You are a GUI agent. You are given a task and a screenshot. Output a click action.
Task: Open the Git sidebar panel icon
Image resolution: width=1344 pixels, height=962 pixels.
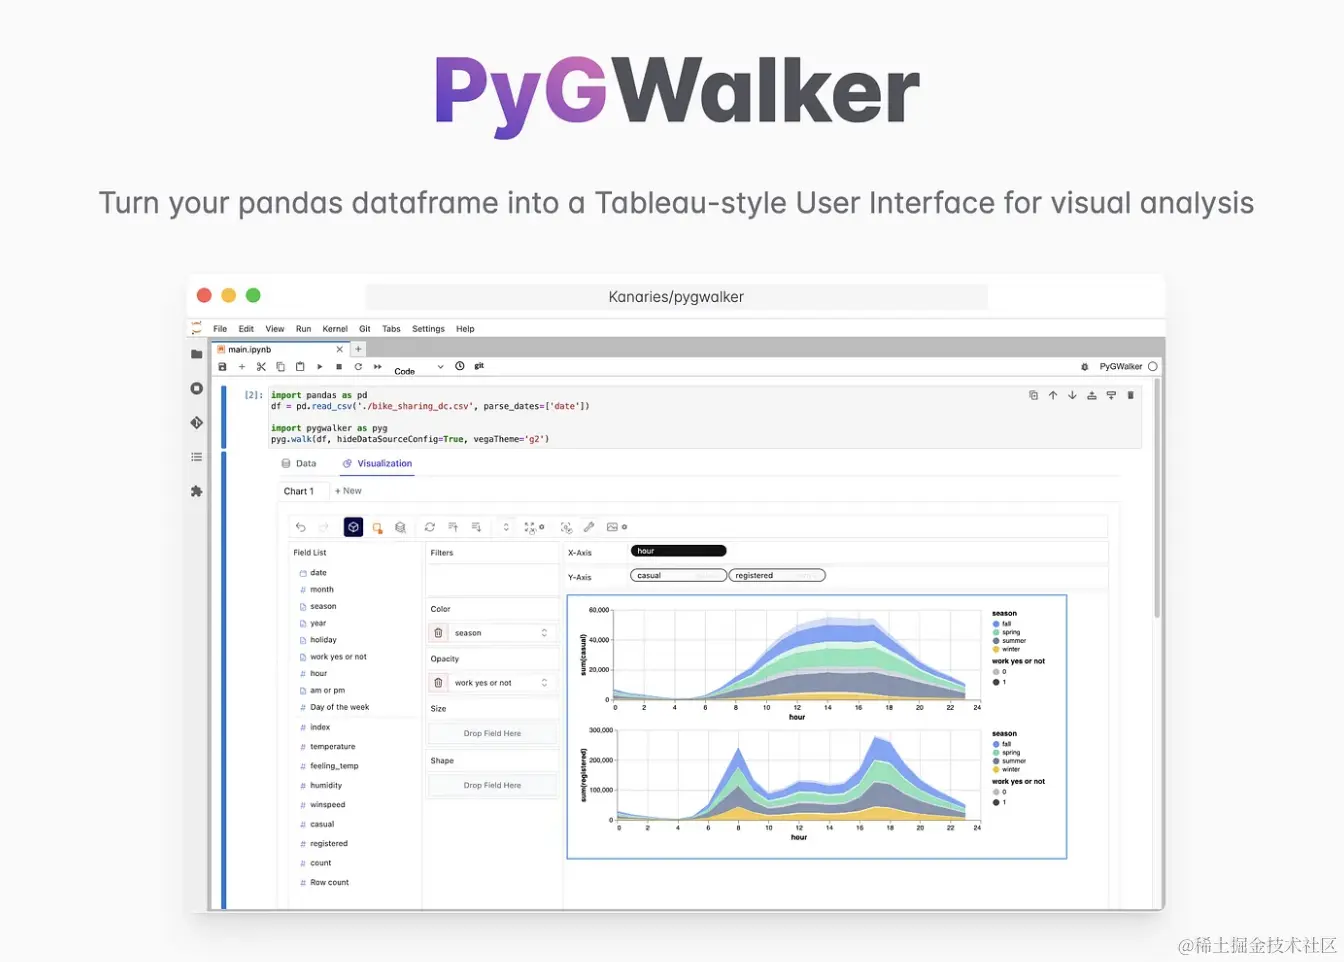196,423
